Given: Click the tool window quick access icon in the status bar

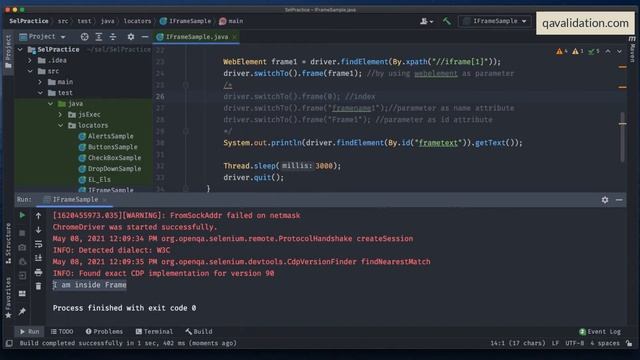Looking at the screenshot, I should point(9,343).
